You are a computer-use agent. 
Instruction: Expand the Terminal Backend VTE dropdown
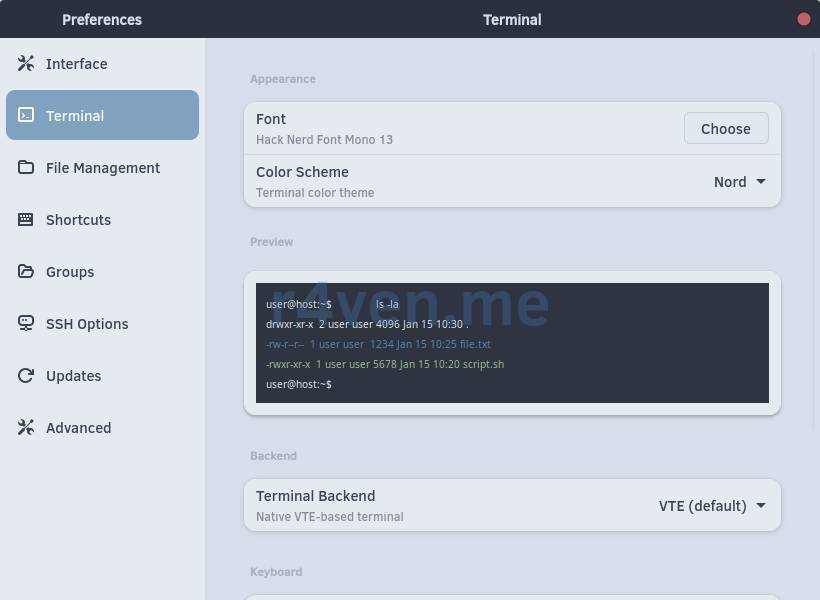click(x=711, y=506)
